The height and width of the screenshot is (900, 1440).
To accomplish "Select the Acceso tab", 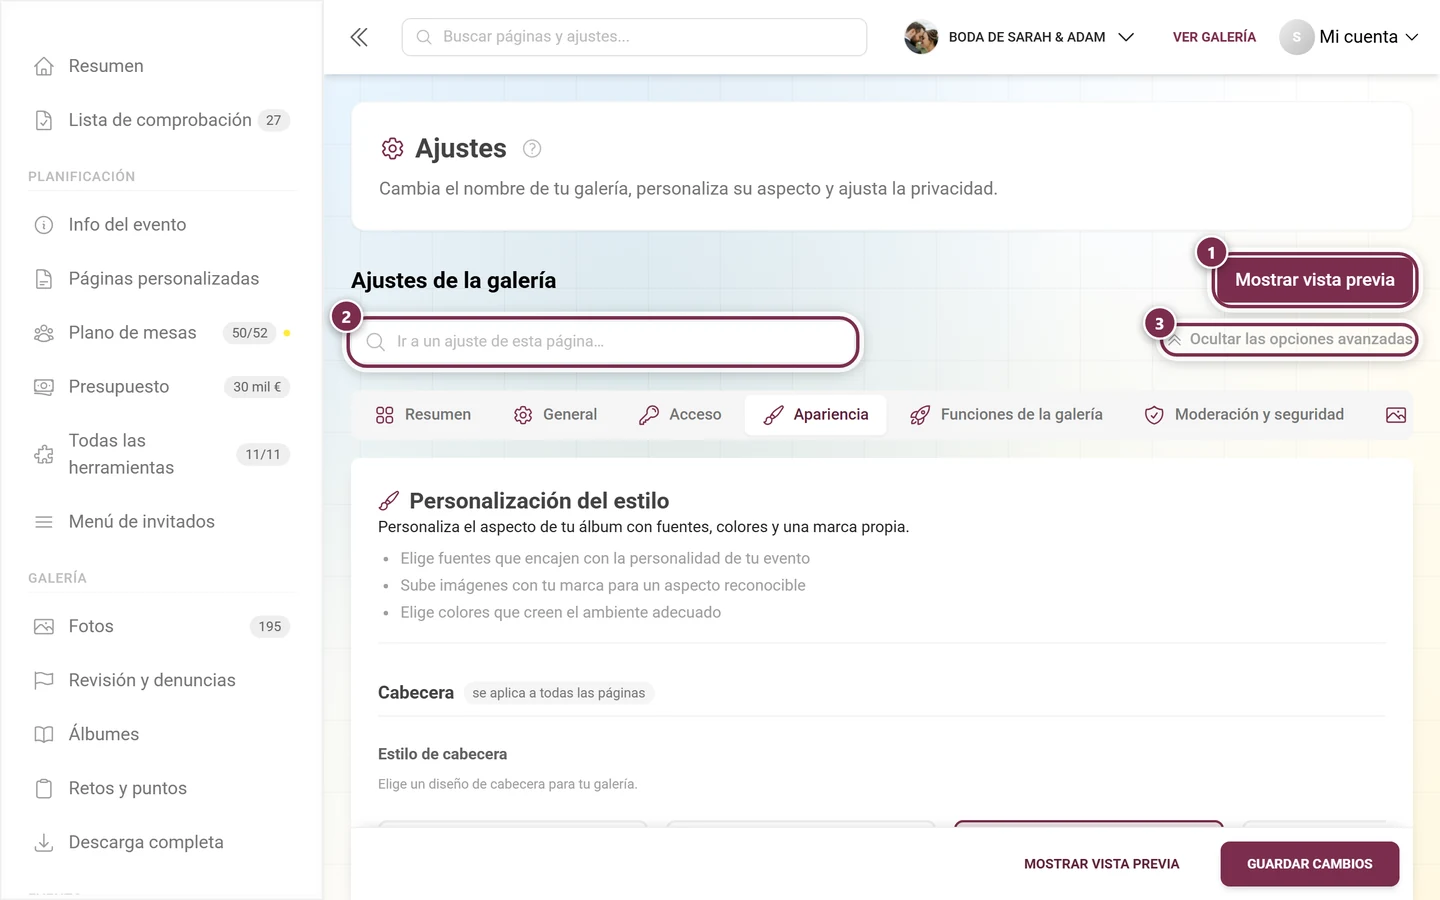I will pyautogui.click(x=680, y=415).
